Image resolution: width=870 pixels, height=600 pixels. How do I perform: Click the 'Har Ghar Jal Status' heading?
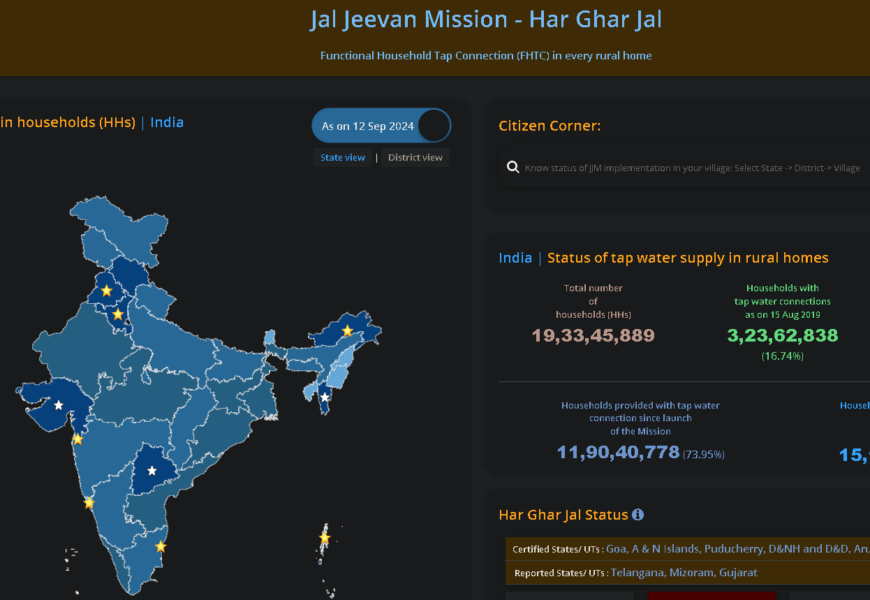pos(563,515)
